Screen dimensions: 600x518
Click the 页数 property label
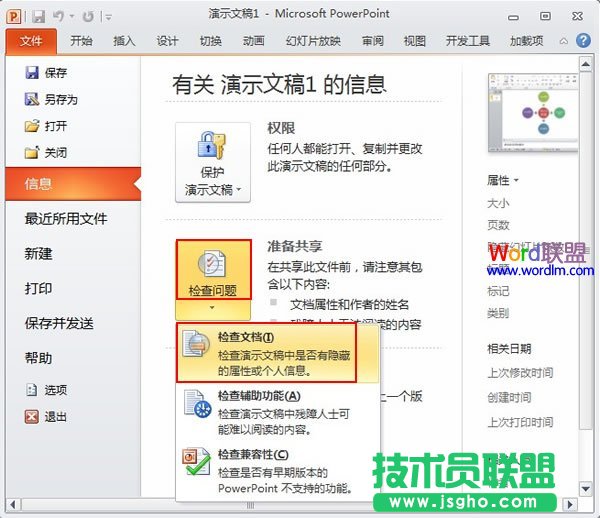(498, 225)
